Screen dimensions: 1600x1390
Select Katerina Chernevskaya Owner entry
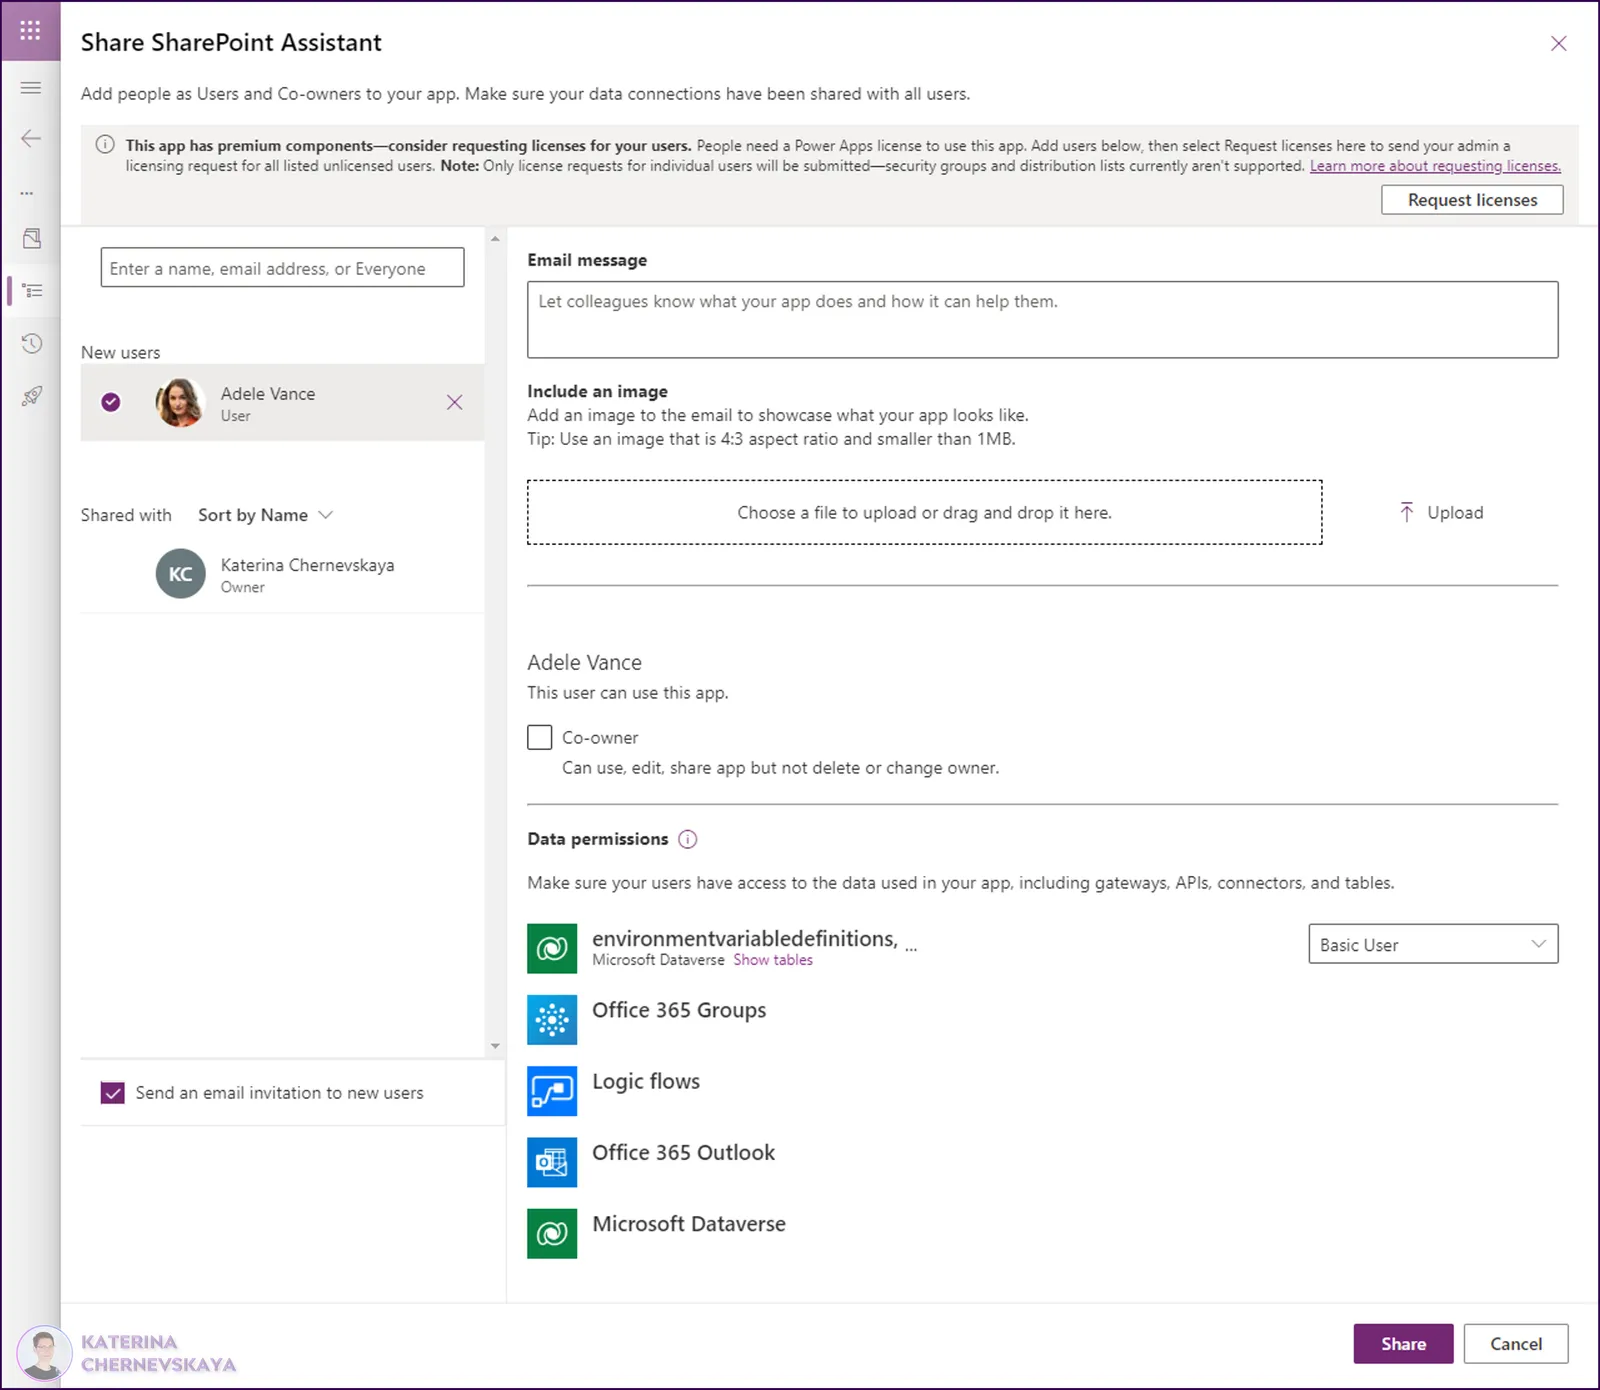pos(282,574)
